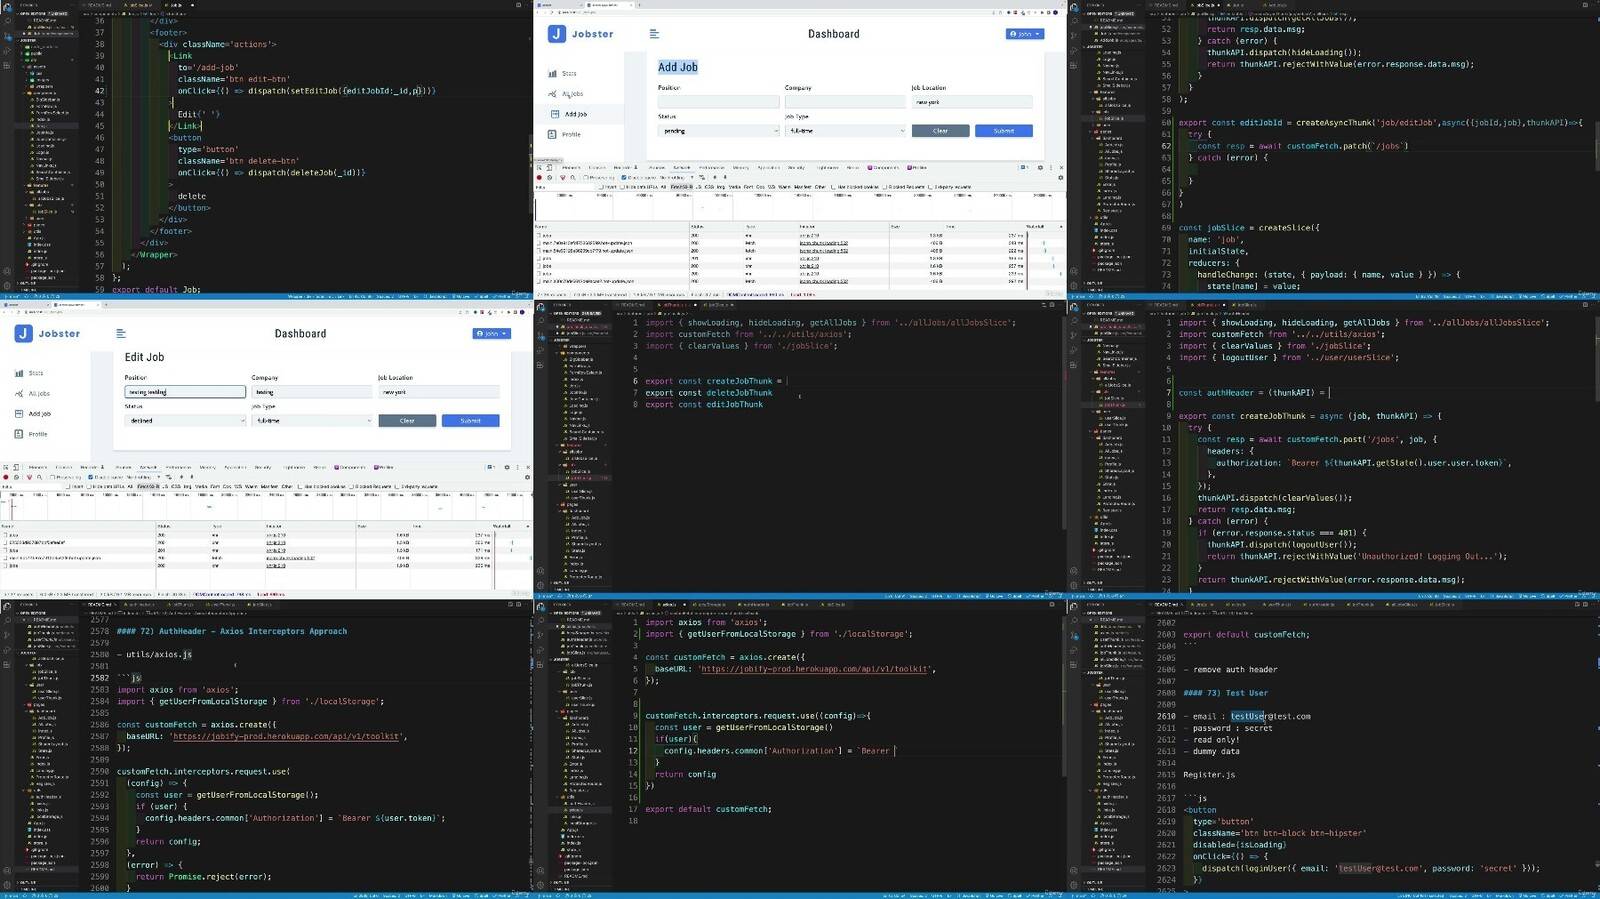Viewport: 1600px width, 899px height.
Task: Toggle Invert checkbox in Add Job DevTools
Action: click(601, 187)
